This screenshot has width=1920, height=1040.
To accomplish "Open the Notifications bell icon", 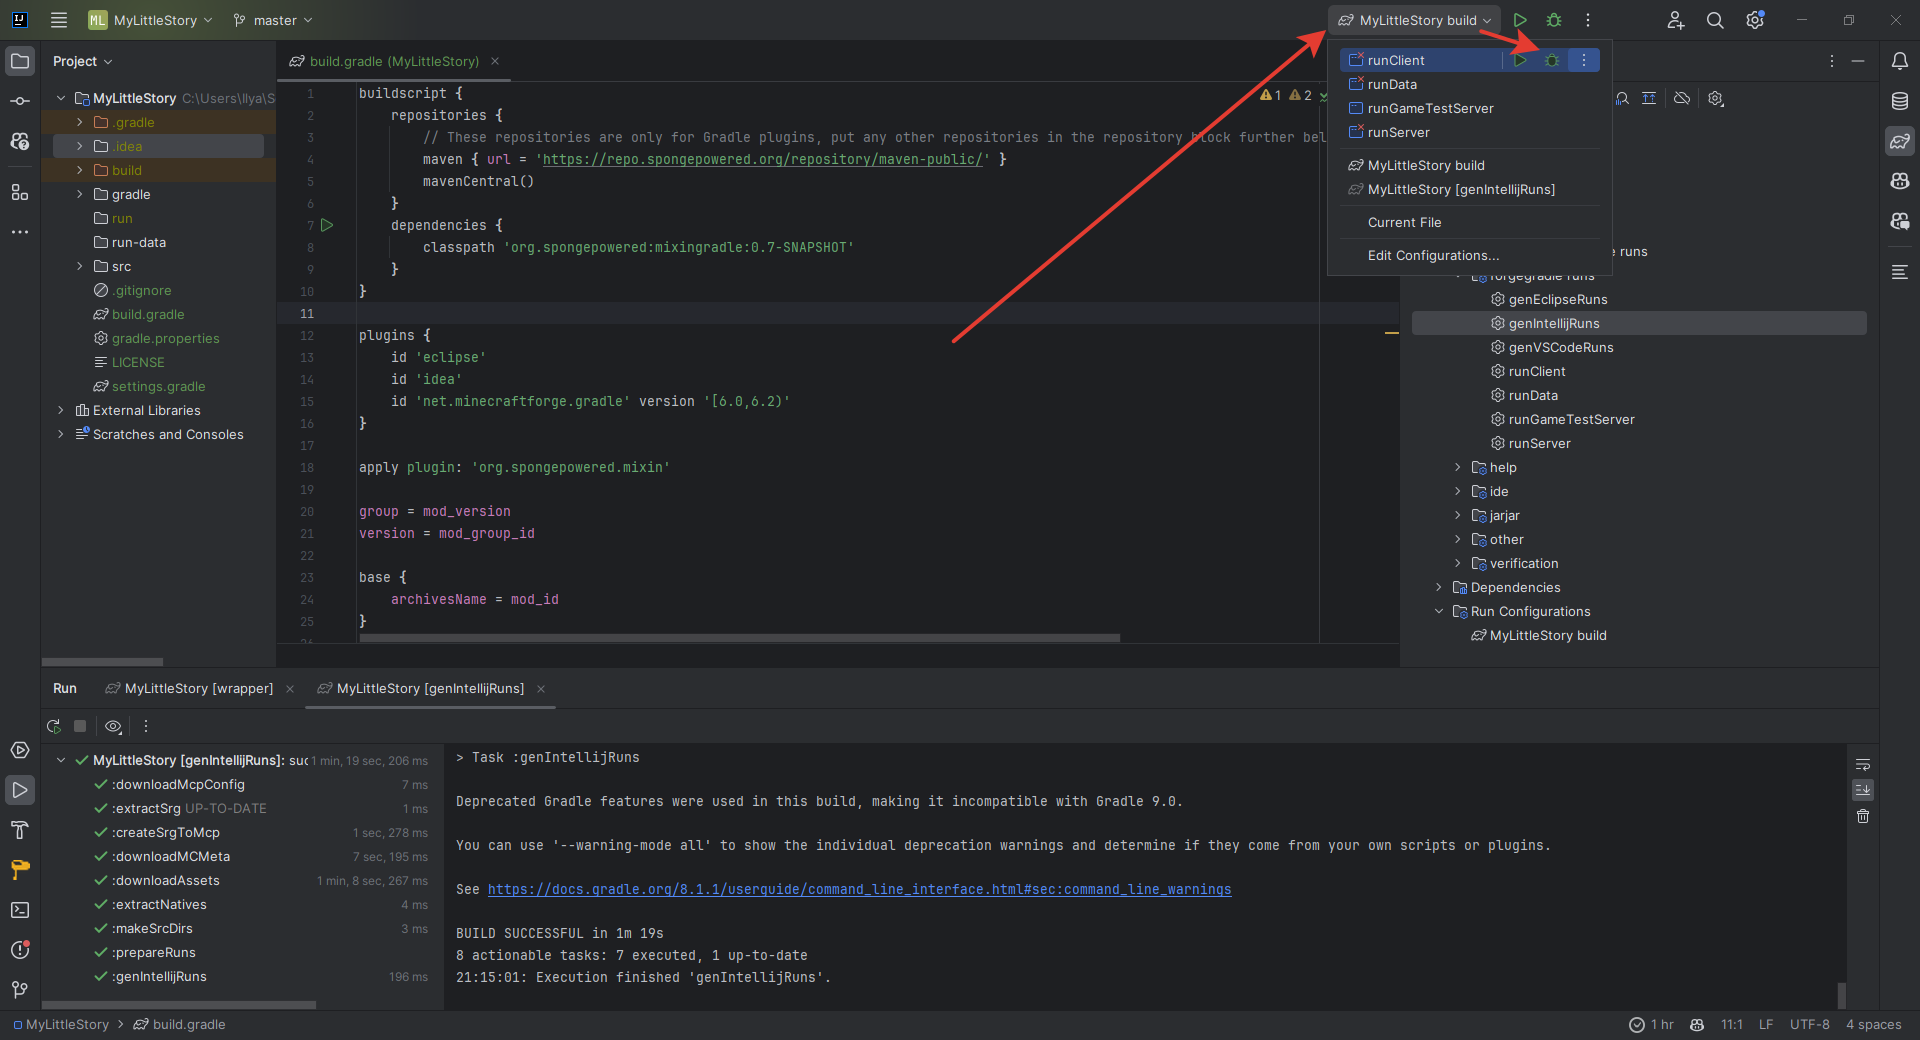I will coord(1900,61).
